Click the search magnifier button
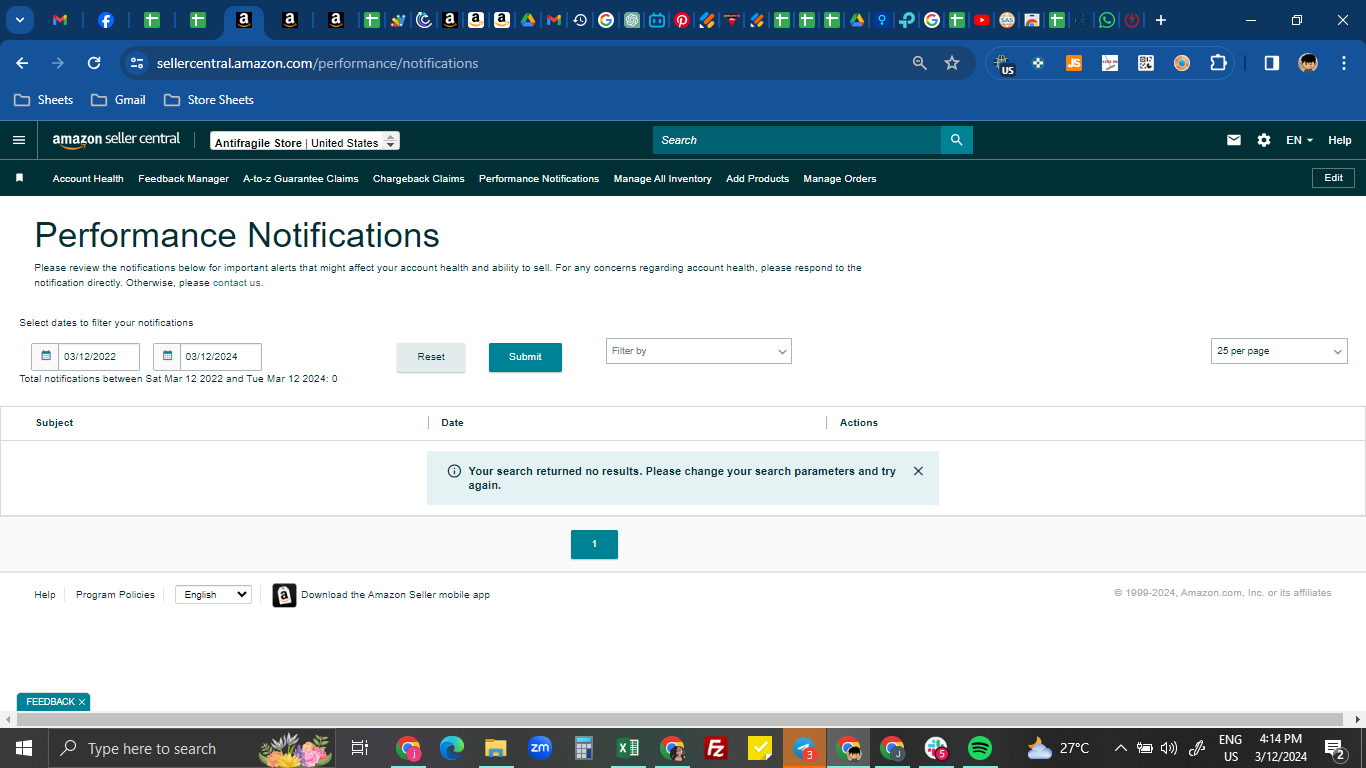The image size is (1366, 768). pyautogui.click(x=956, y=140)
